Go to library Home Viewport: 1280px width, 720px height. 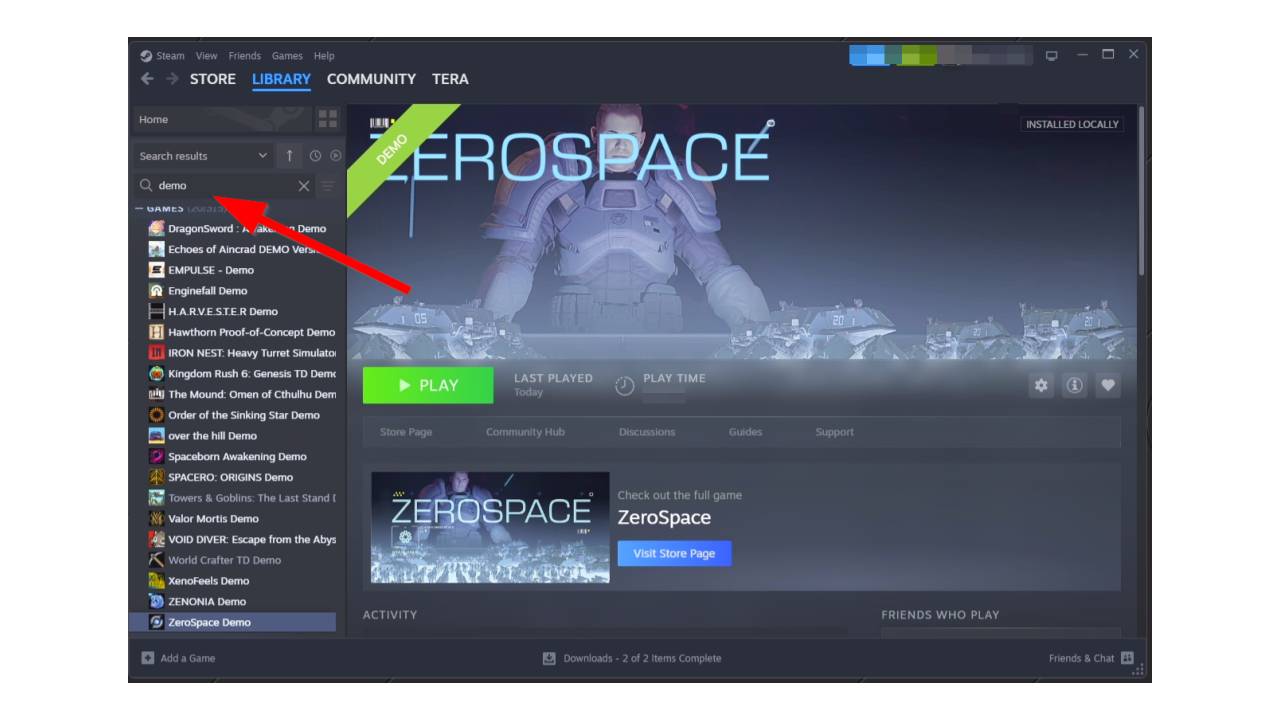(222, 120)
